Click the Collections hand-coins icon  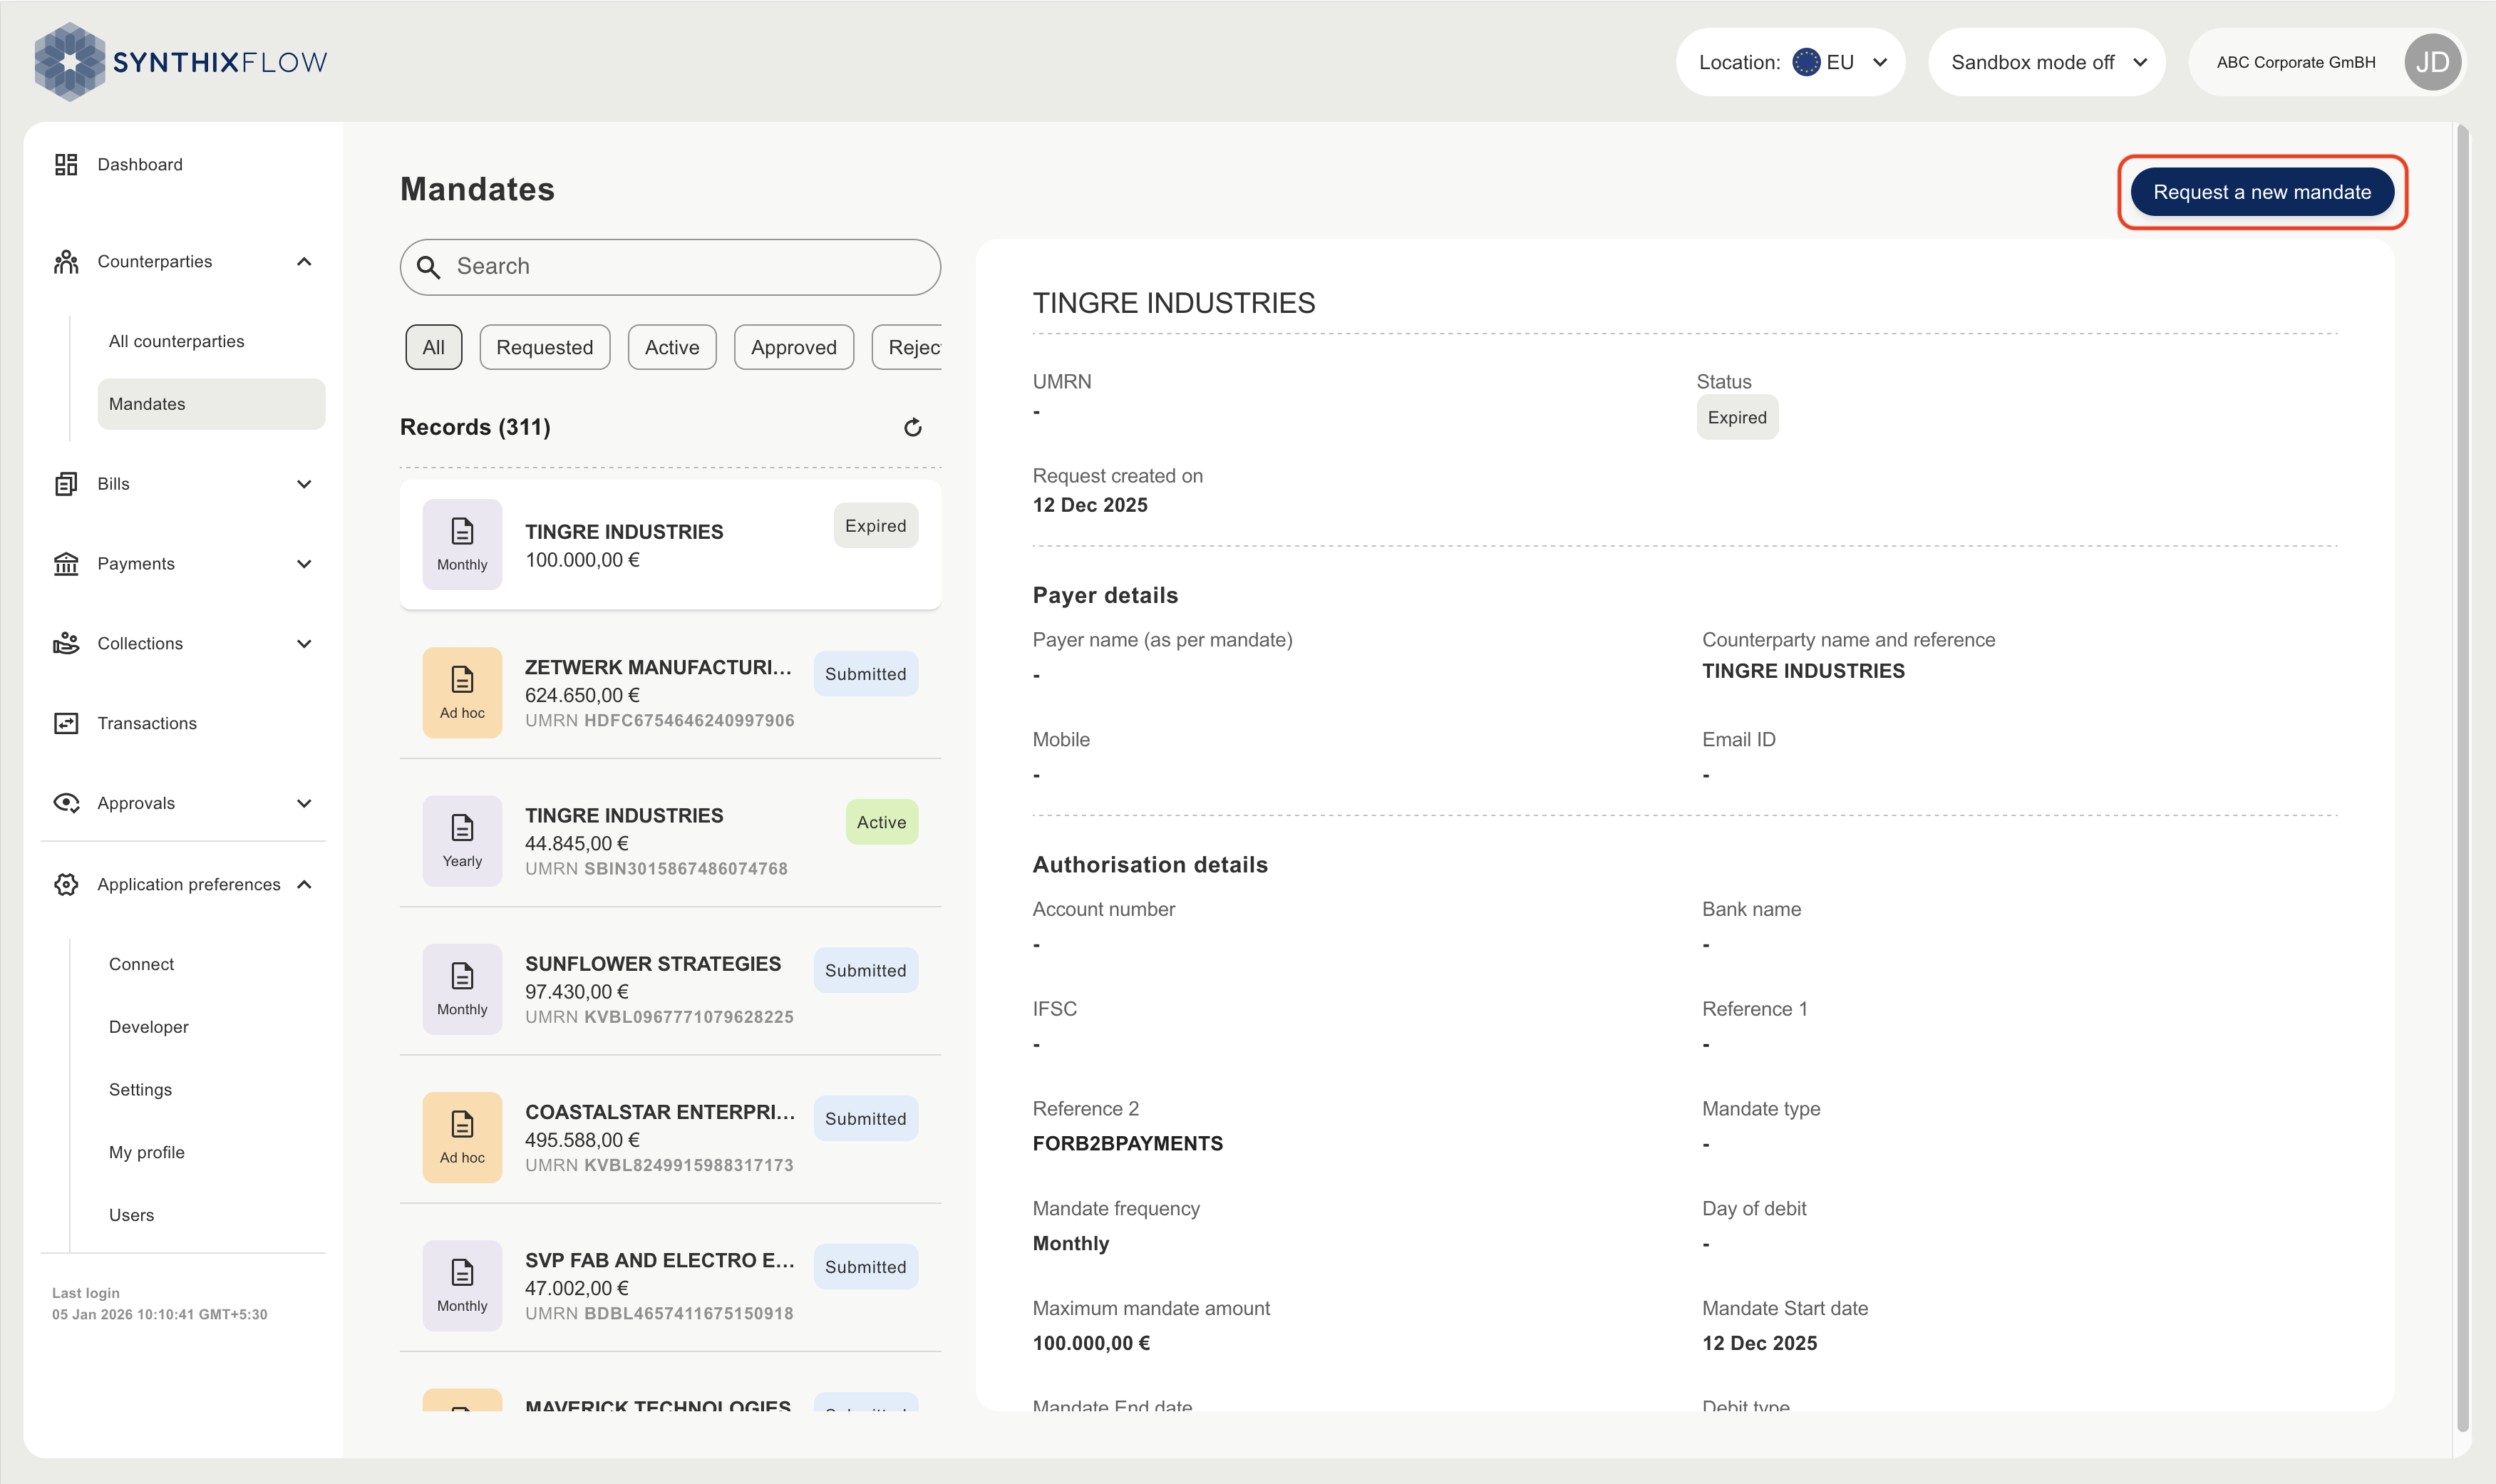tap(66, 643)
